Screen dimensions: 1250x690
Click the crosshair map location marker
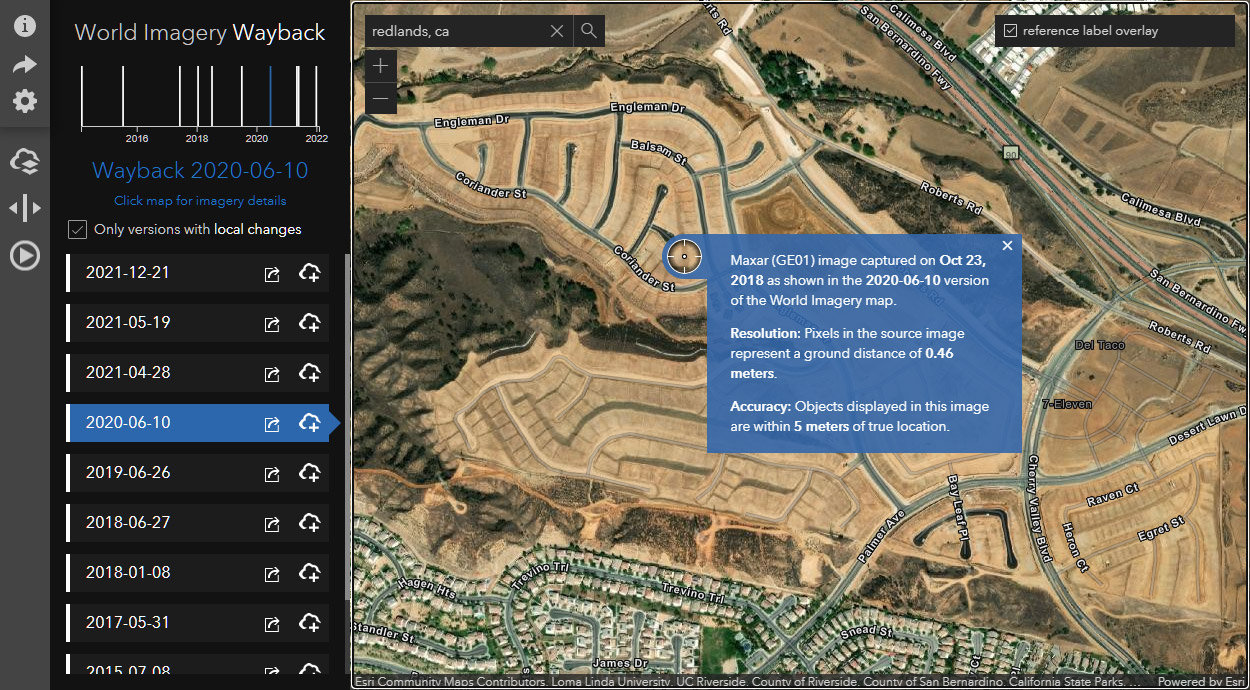tap(684, 257)
